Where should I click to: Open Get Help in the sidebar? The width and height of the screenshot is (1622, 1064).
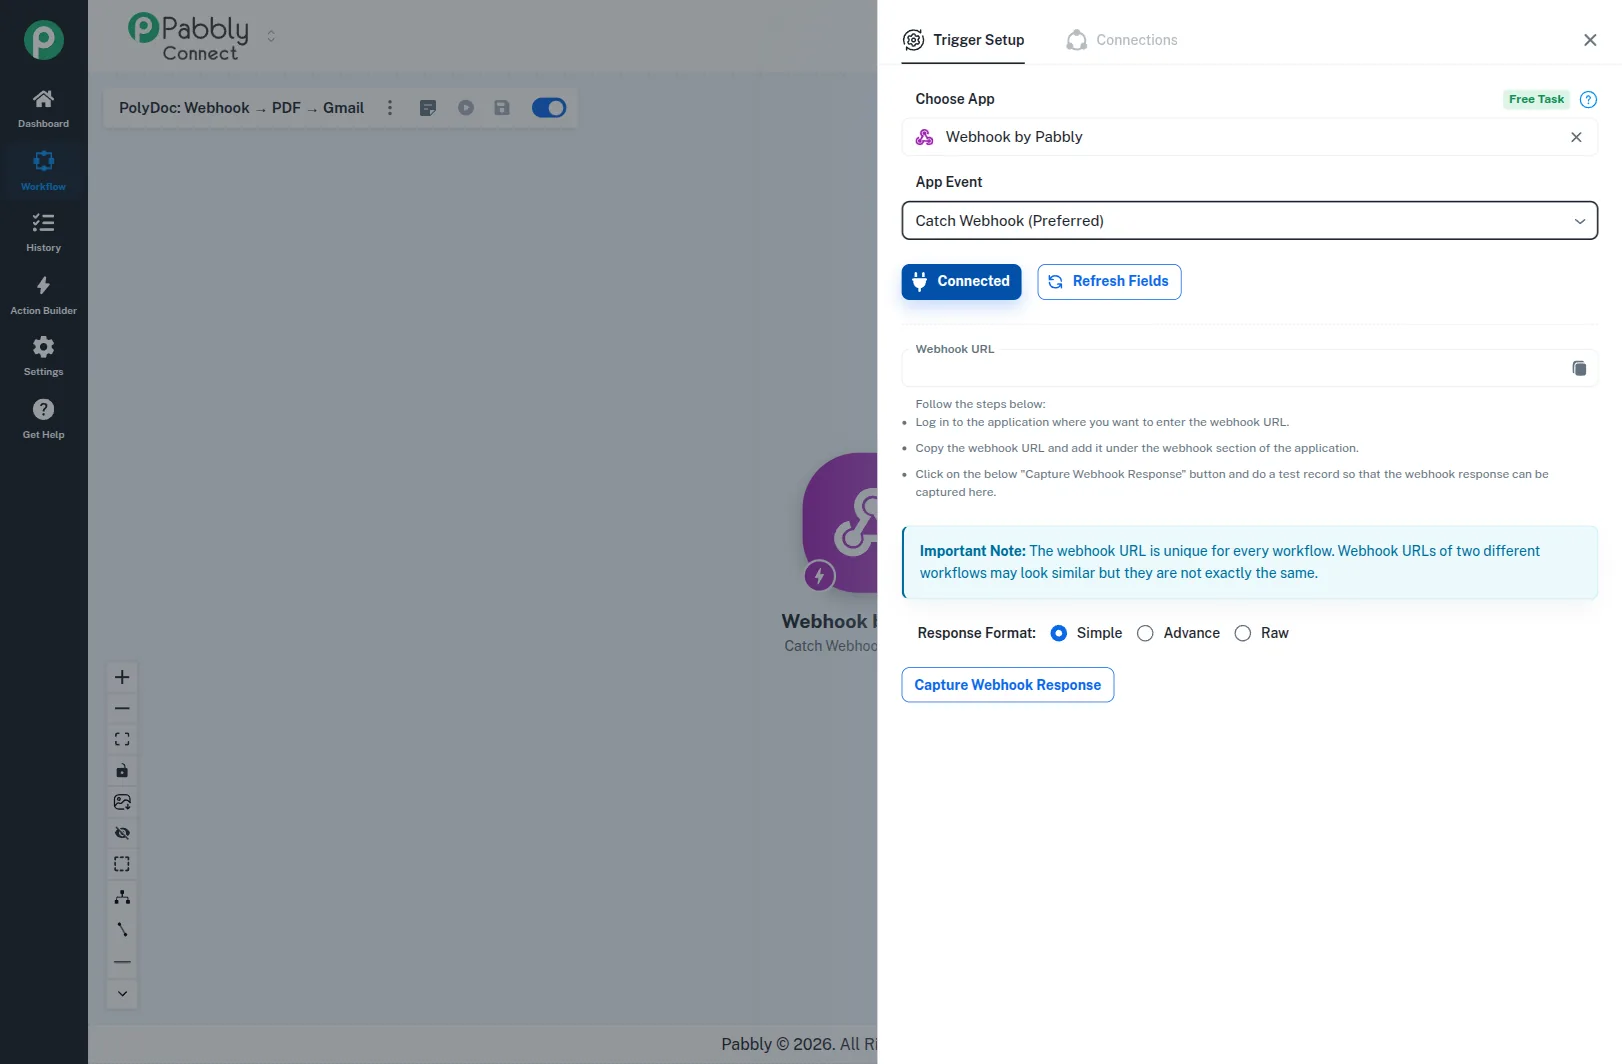43,419
